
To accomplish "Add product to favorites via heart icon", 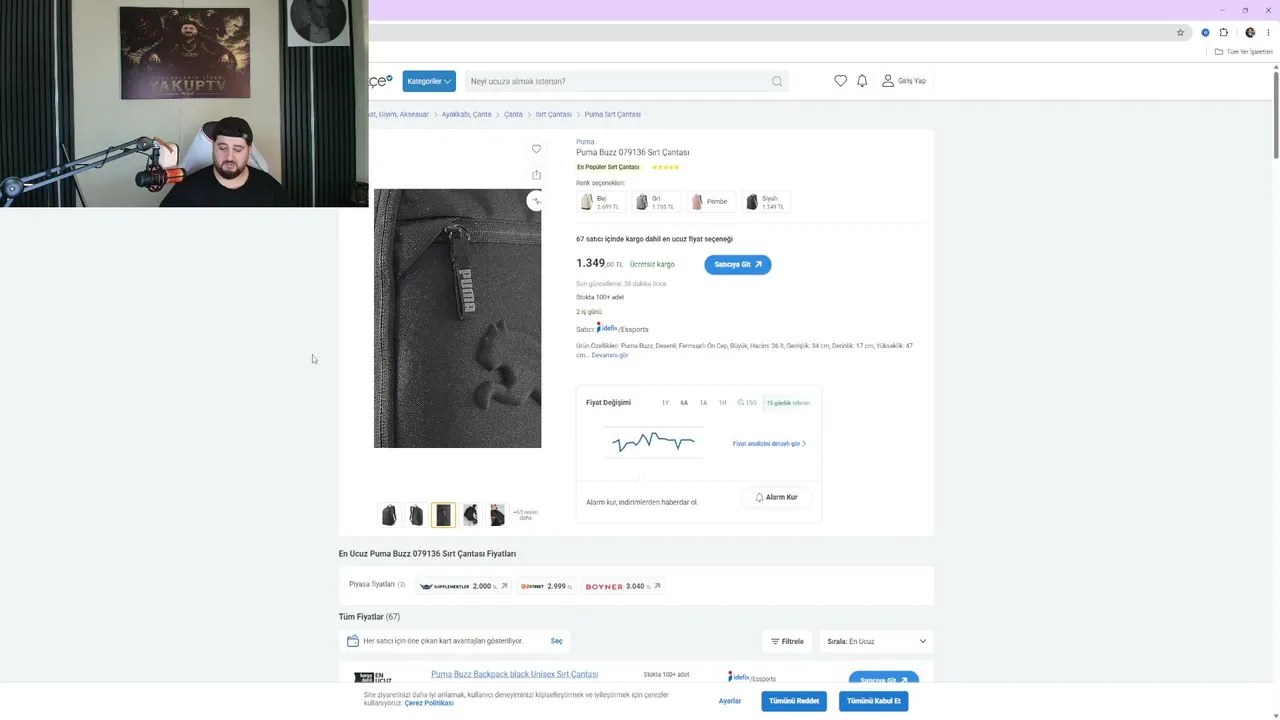I will [536, 149].
